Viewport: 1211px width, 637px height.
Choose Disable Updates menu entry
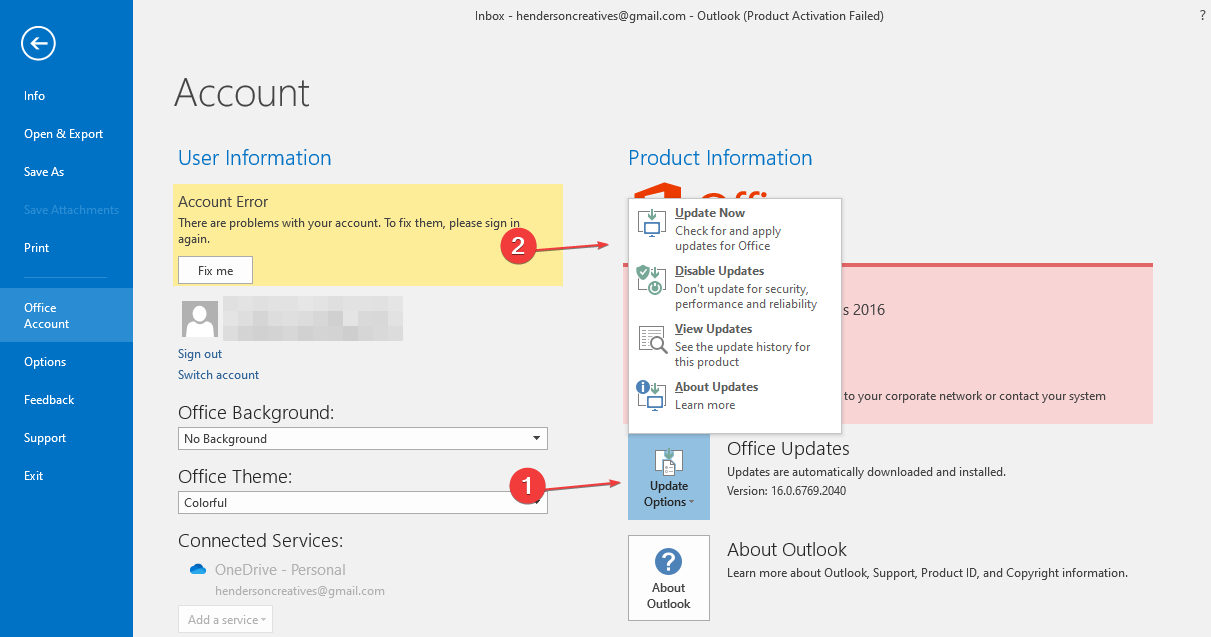point(735,287)
